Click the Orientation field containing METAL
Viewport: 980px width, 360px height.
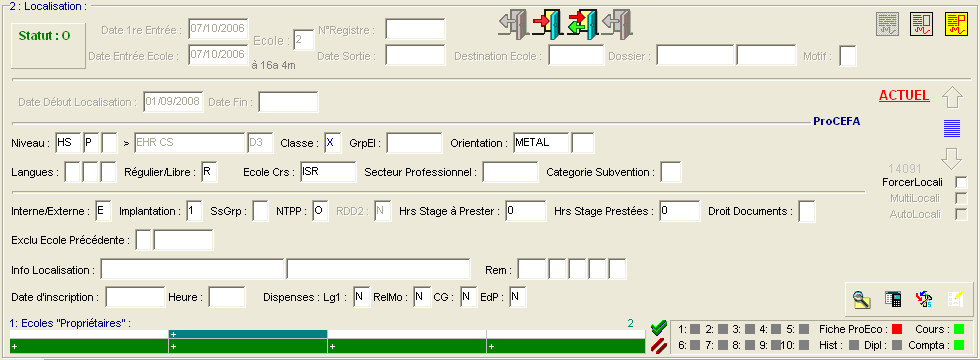541,143
